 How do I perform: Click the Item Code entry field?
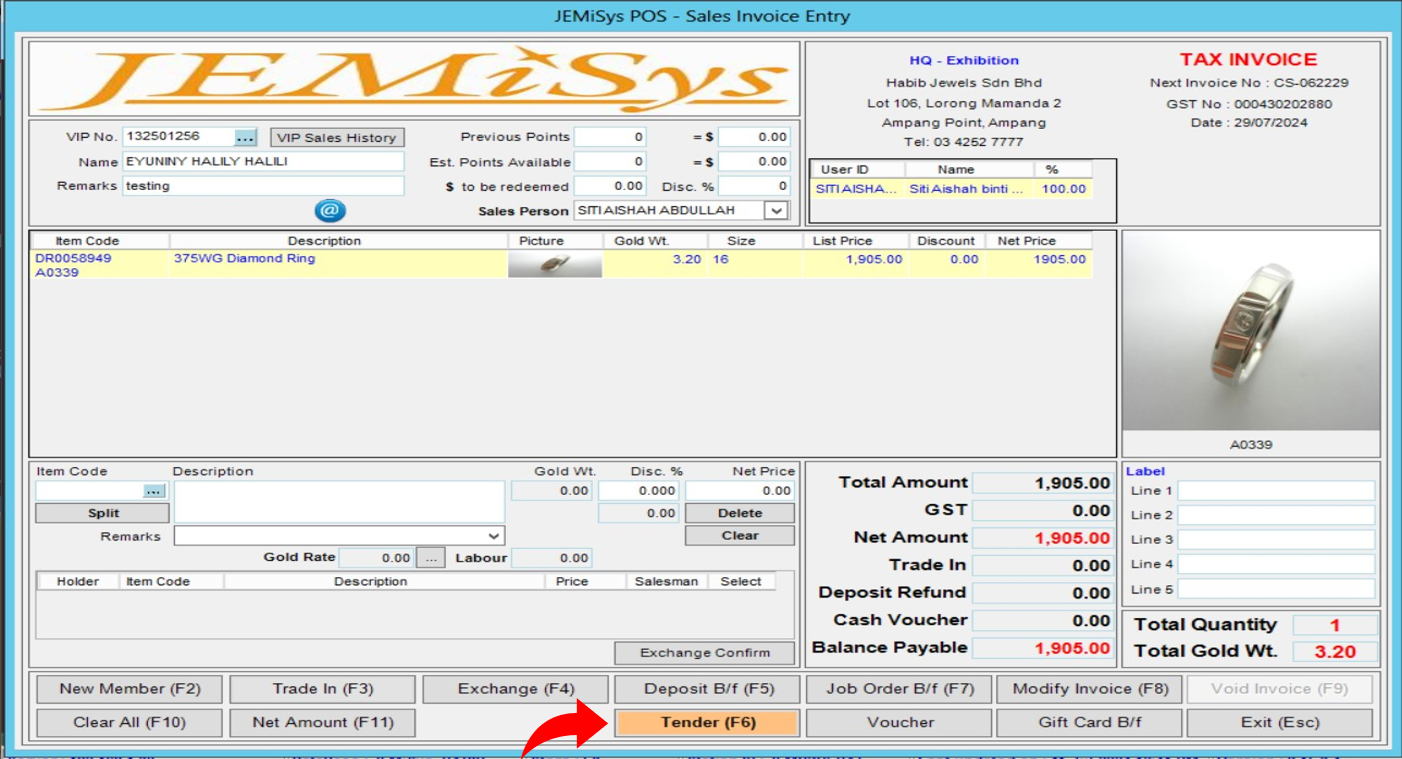click(x=89, y=491)
